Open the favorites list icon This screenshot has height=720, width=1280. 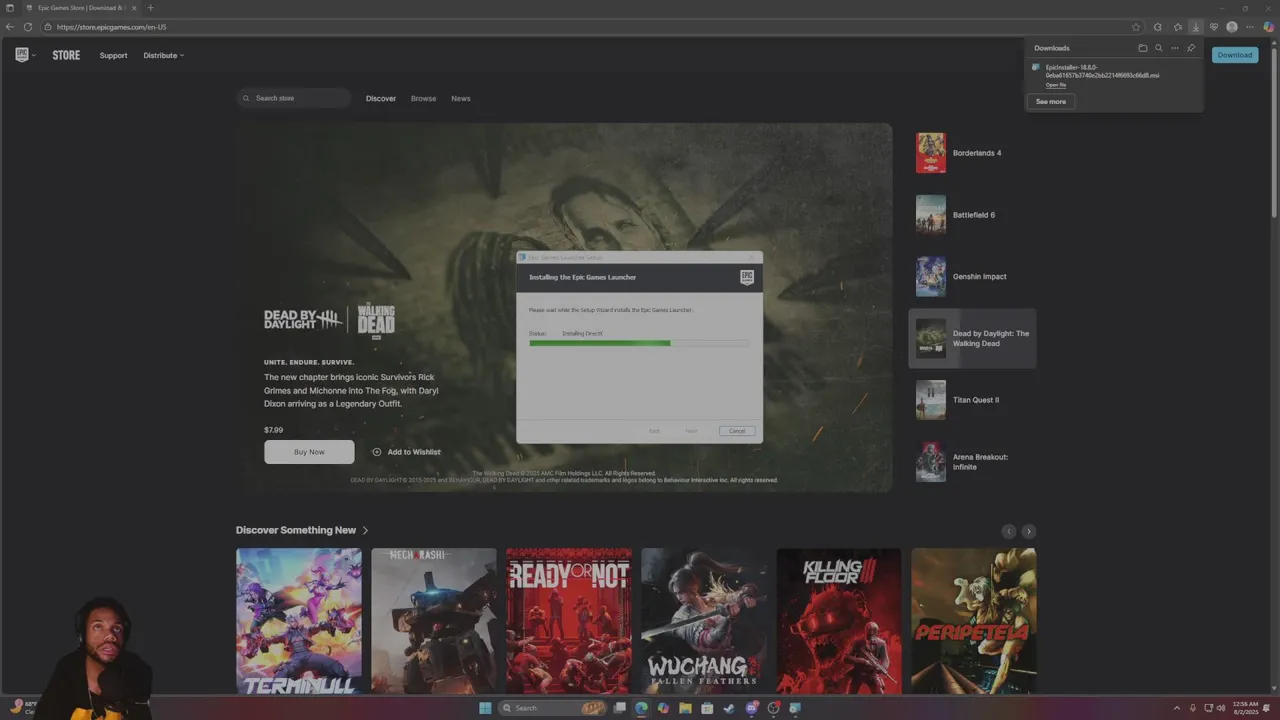coord(1178,27)
